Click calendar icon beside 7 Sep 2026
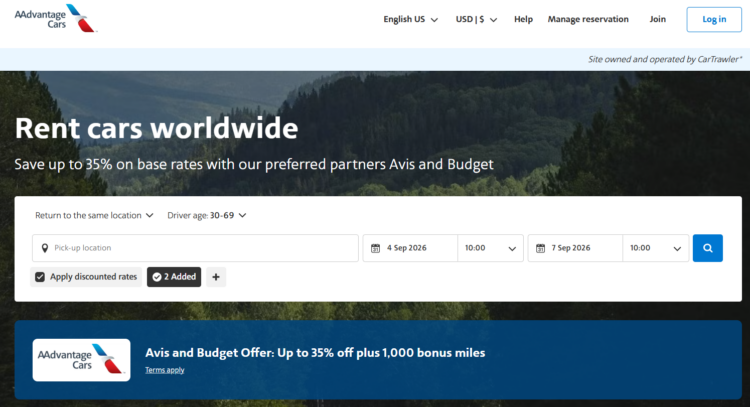 point(540,248)
